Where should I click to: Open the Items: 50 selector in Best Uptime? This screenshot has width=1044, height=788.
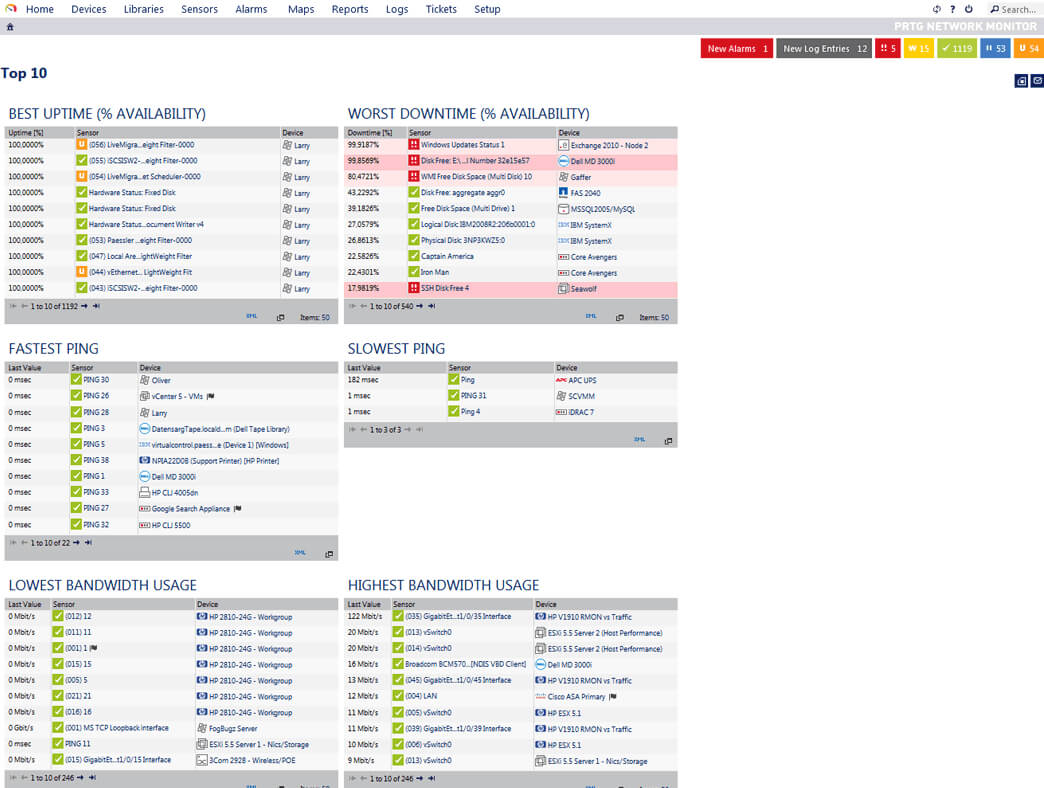(x=314, y=317)
